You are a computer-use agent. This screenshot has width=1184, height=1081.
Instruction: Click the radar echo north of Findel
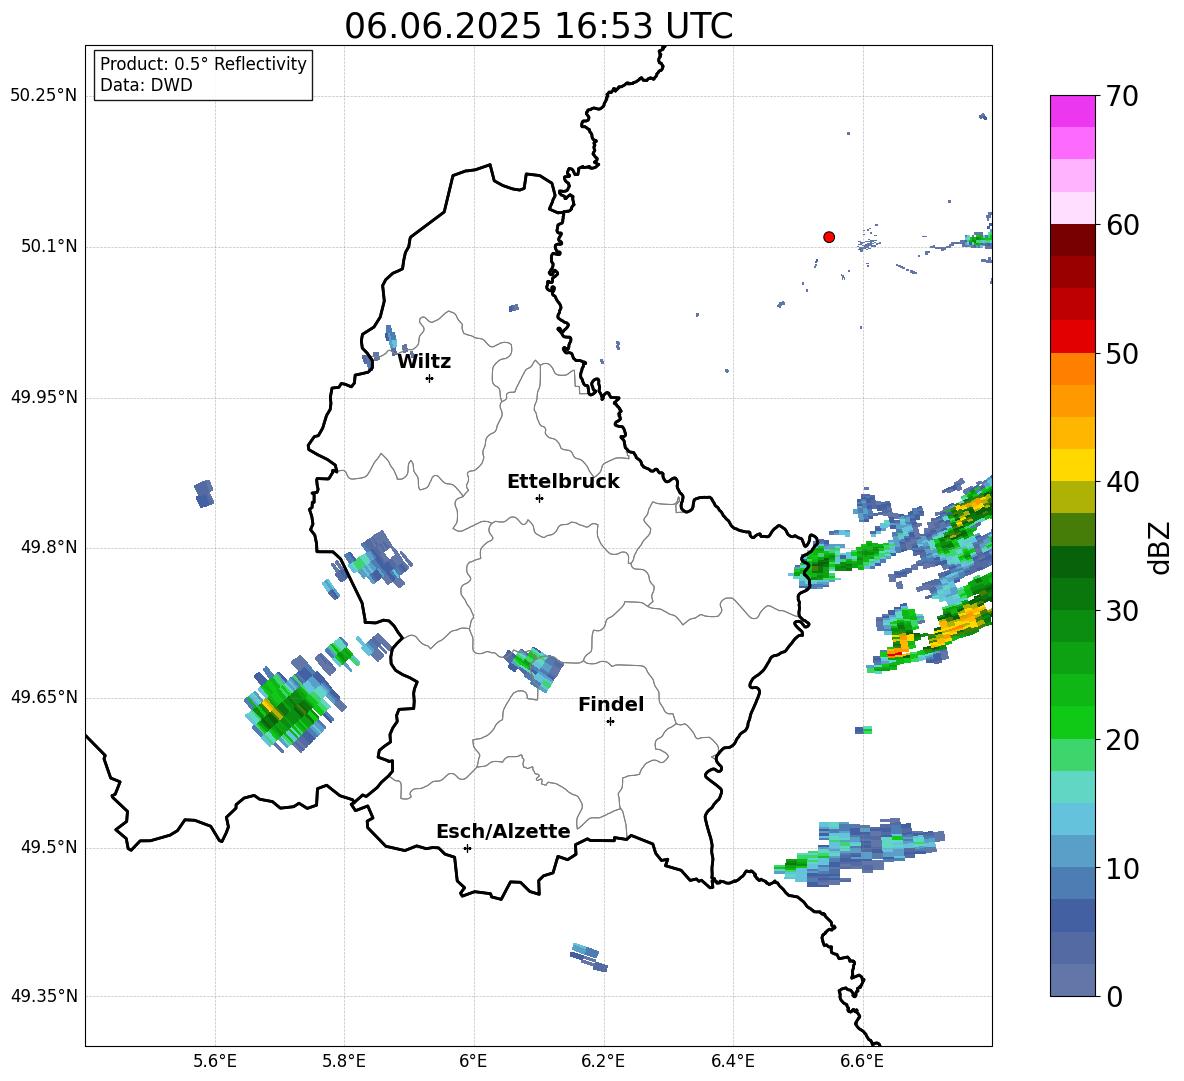pyautogui.click(x=535, y=668)
